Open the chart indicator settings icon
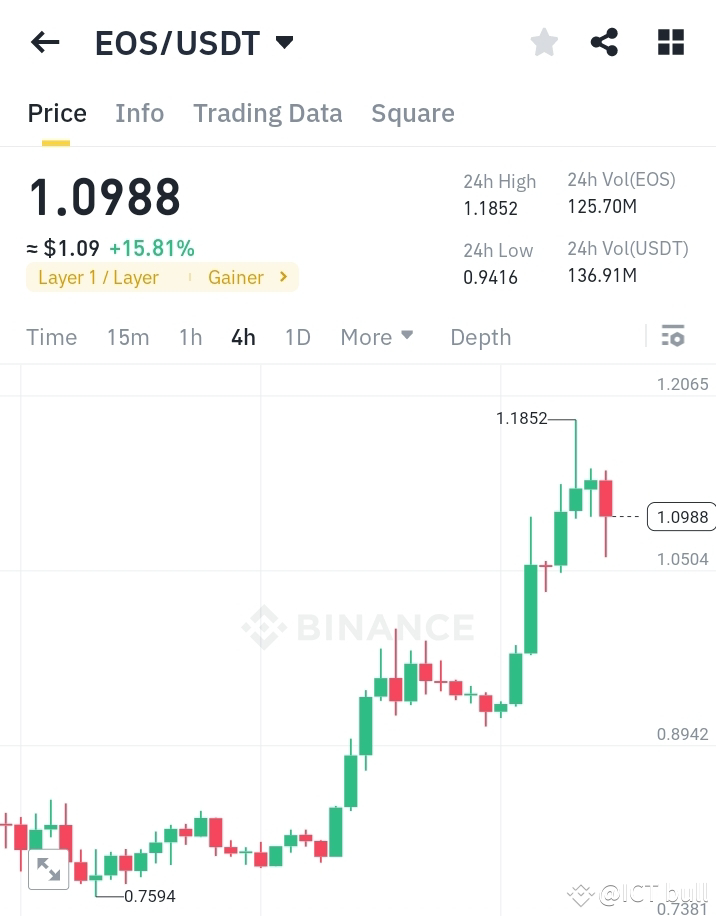Screen dimensions: 716x916 coord(672,336)
